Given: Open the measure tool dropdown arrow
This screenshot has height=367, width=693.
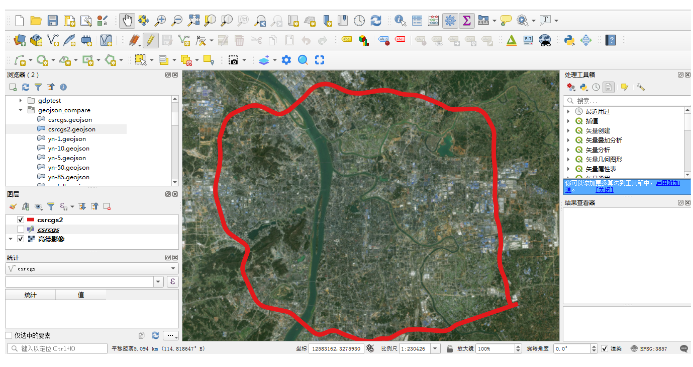Looking at the screenshot, I should 494,20.
